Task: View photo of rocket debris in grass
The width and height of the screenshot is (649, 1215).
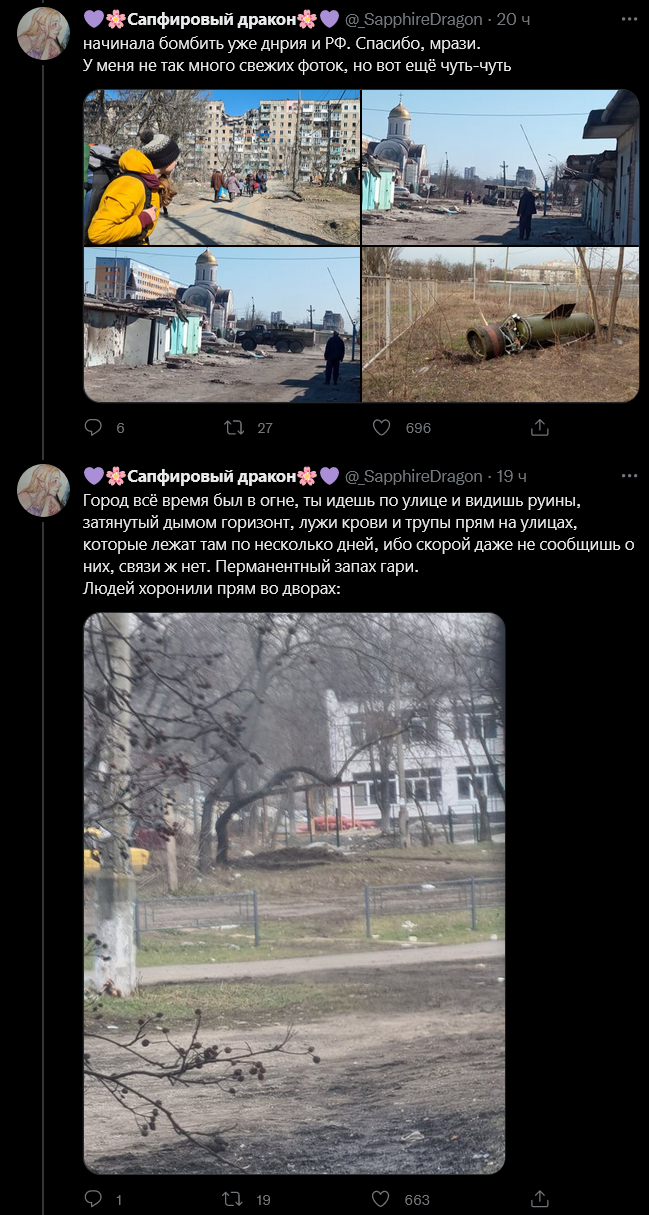Action: [500, 325]
